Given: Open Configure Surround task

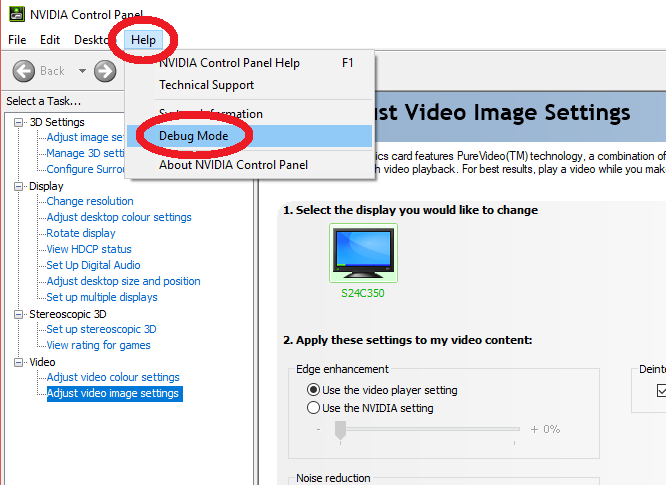Looking at the screenshot, I should pos(85,169).
